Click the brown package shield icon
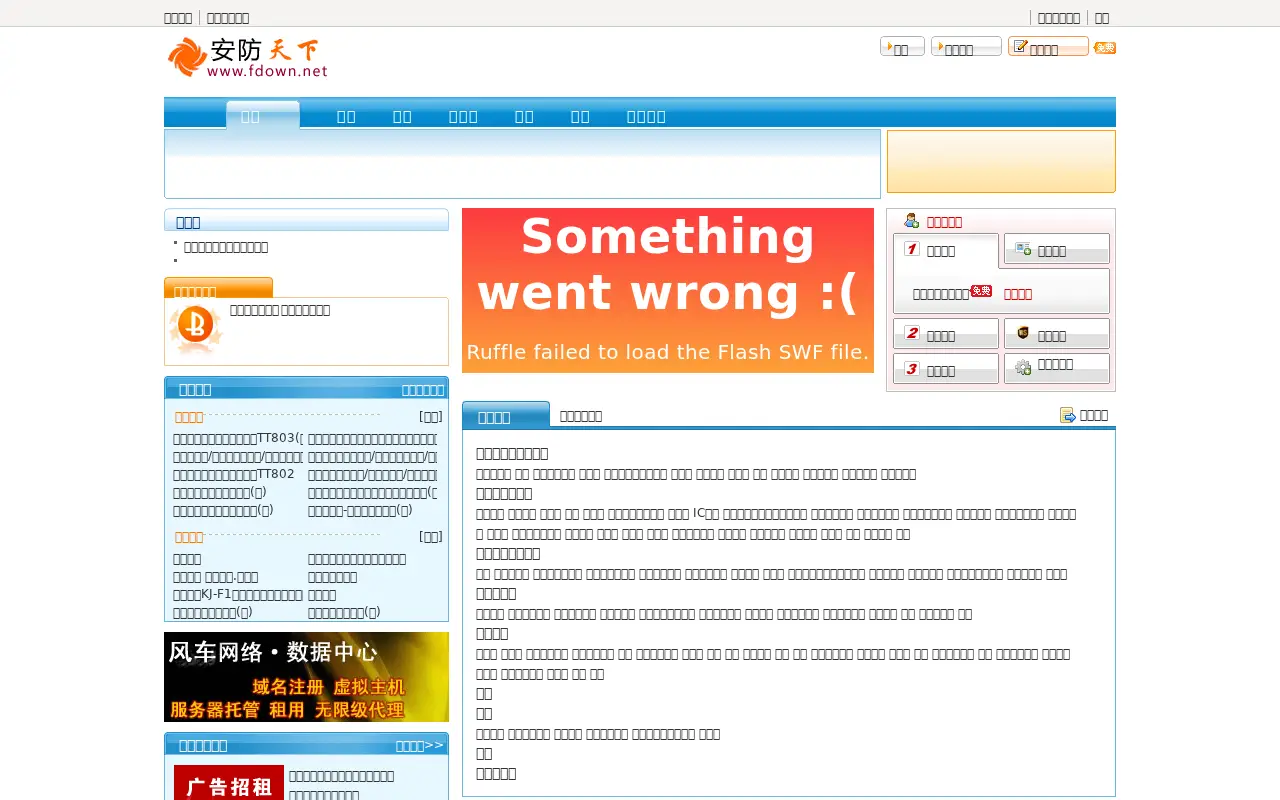Image resolution: width=1280 pixels, height=800 pixels. point(1023,333)
